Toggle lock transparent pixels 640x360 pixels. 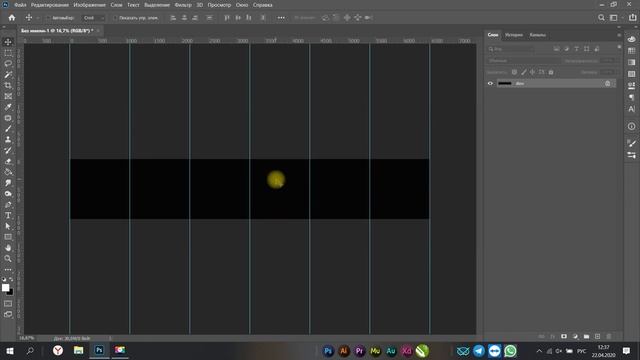[514, 72]
